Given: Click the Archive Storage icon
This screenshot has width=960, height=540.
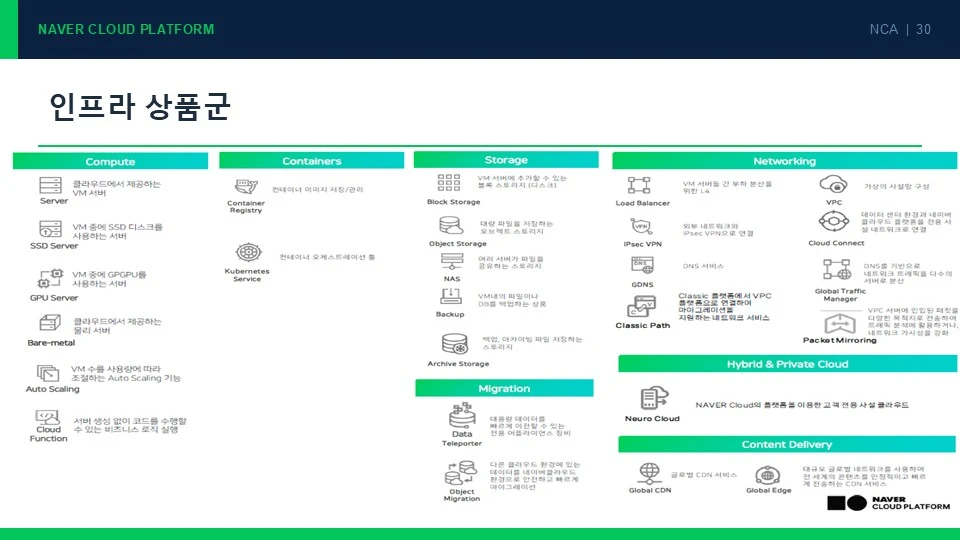Looking at the screenshot, I should pyautogui.click(x=455, y=343).
